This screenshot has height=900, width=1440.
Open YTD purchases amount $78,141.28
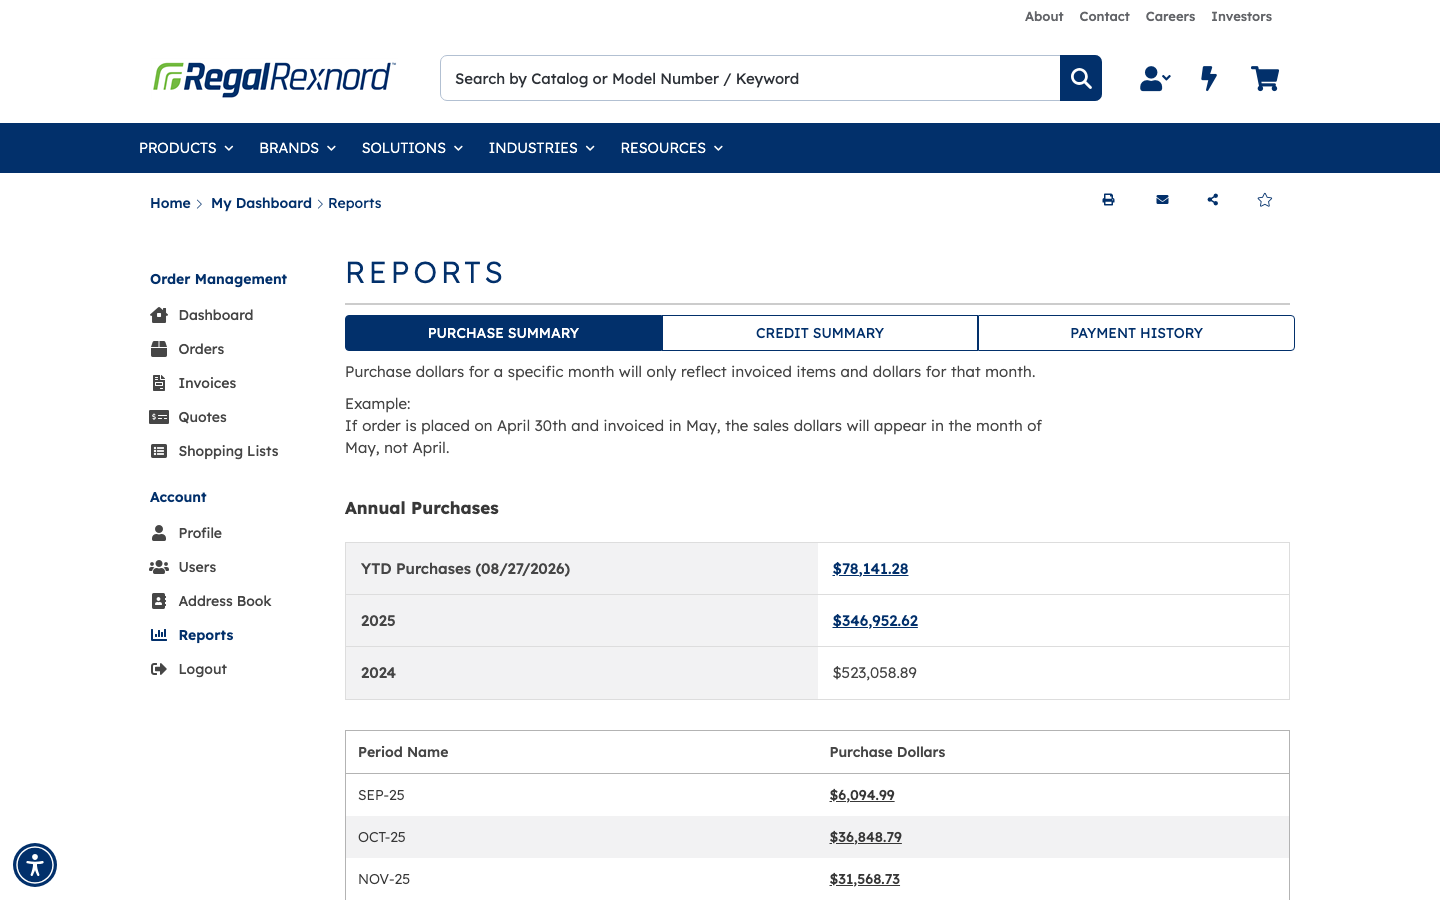pyautogui.click(x=870, y=569)
